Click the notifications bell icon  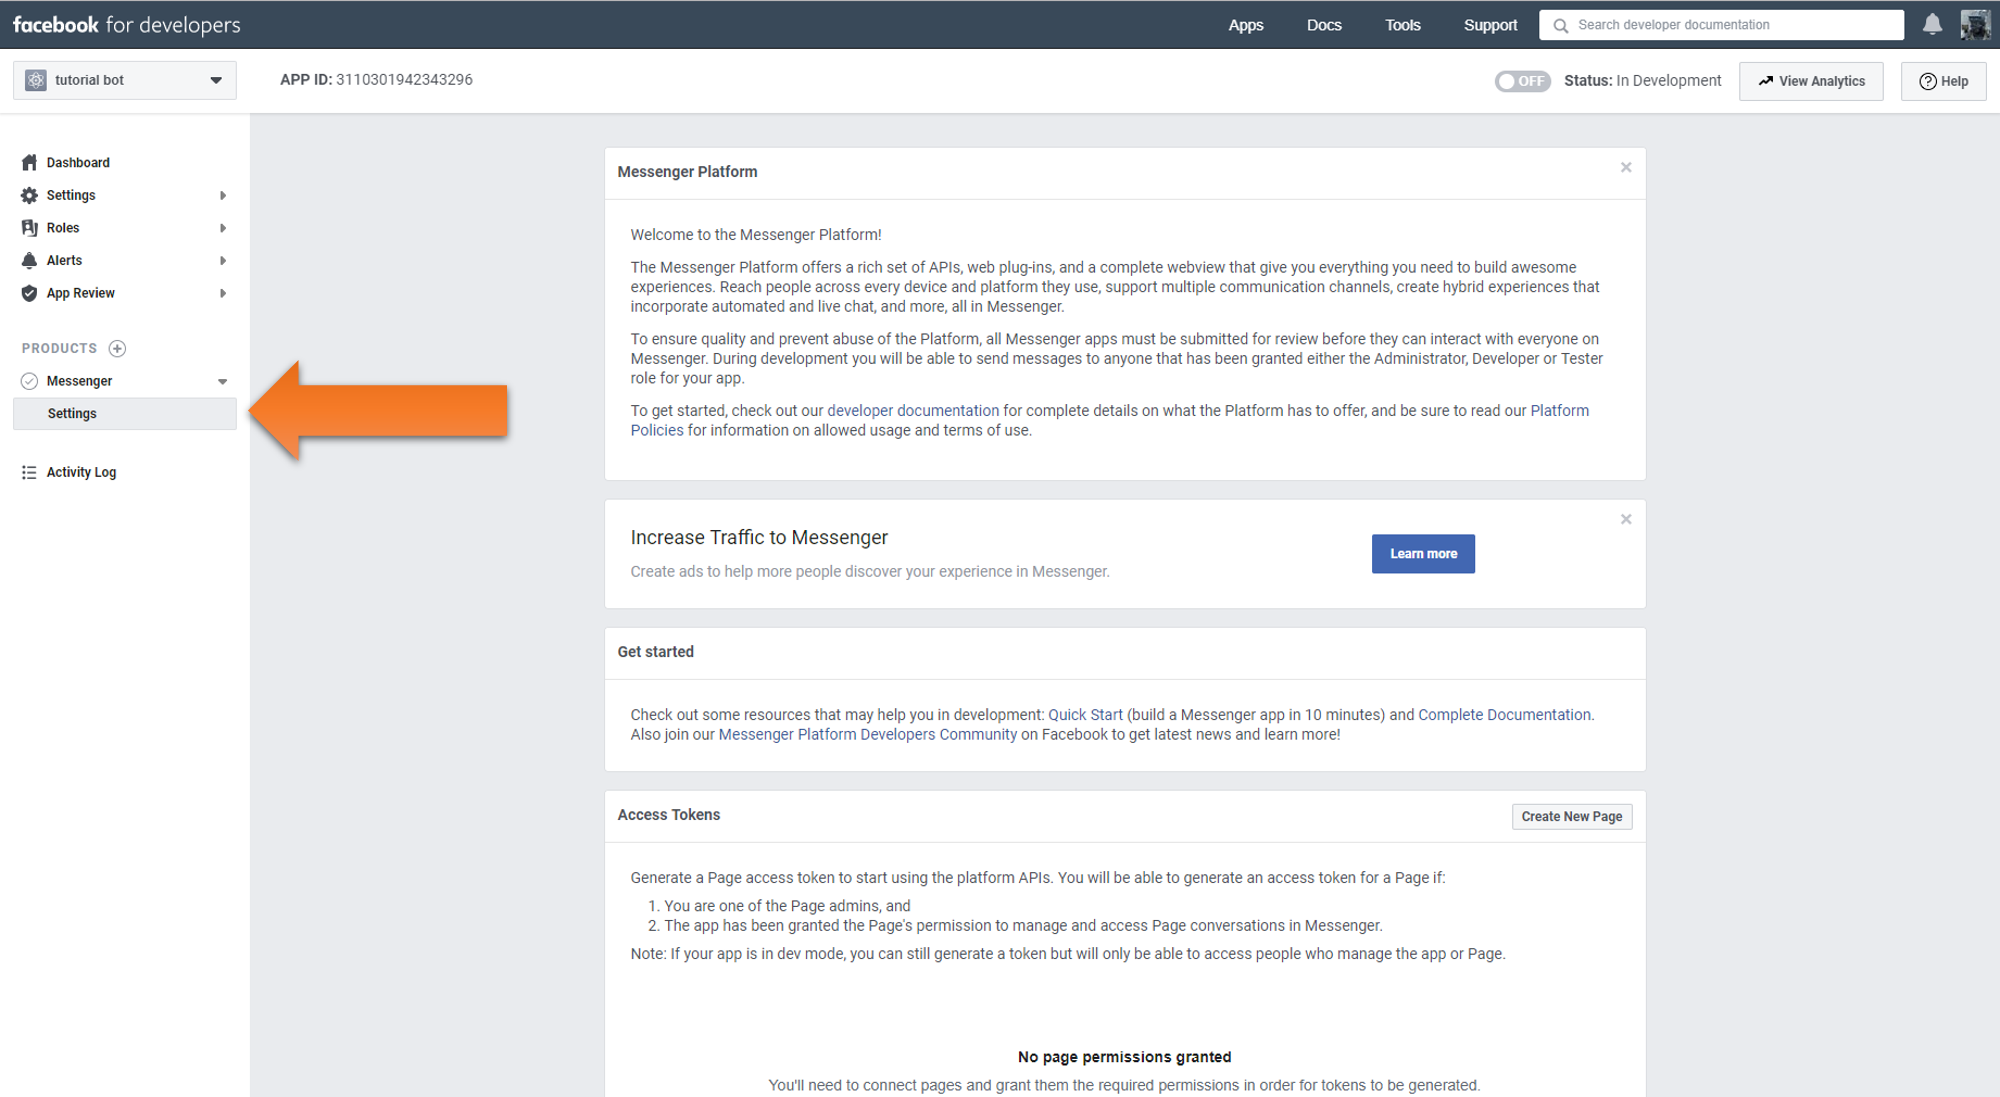click(1932, 25)
